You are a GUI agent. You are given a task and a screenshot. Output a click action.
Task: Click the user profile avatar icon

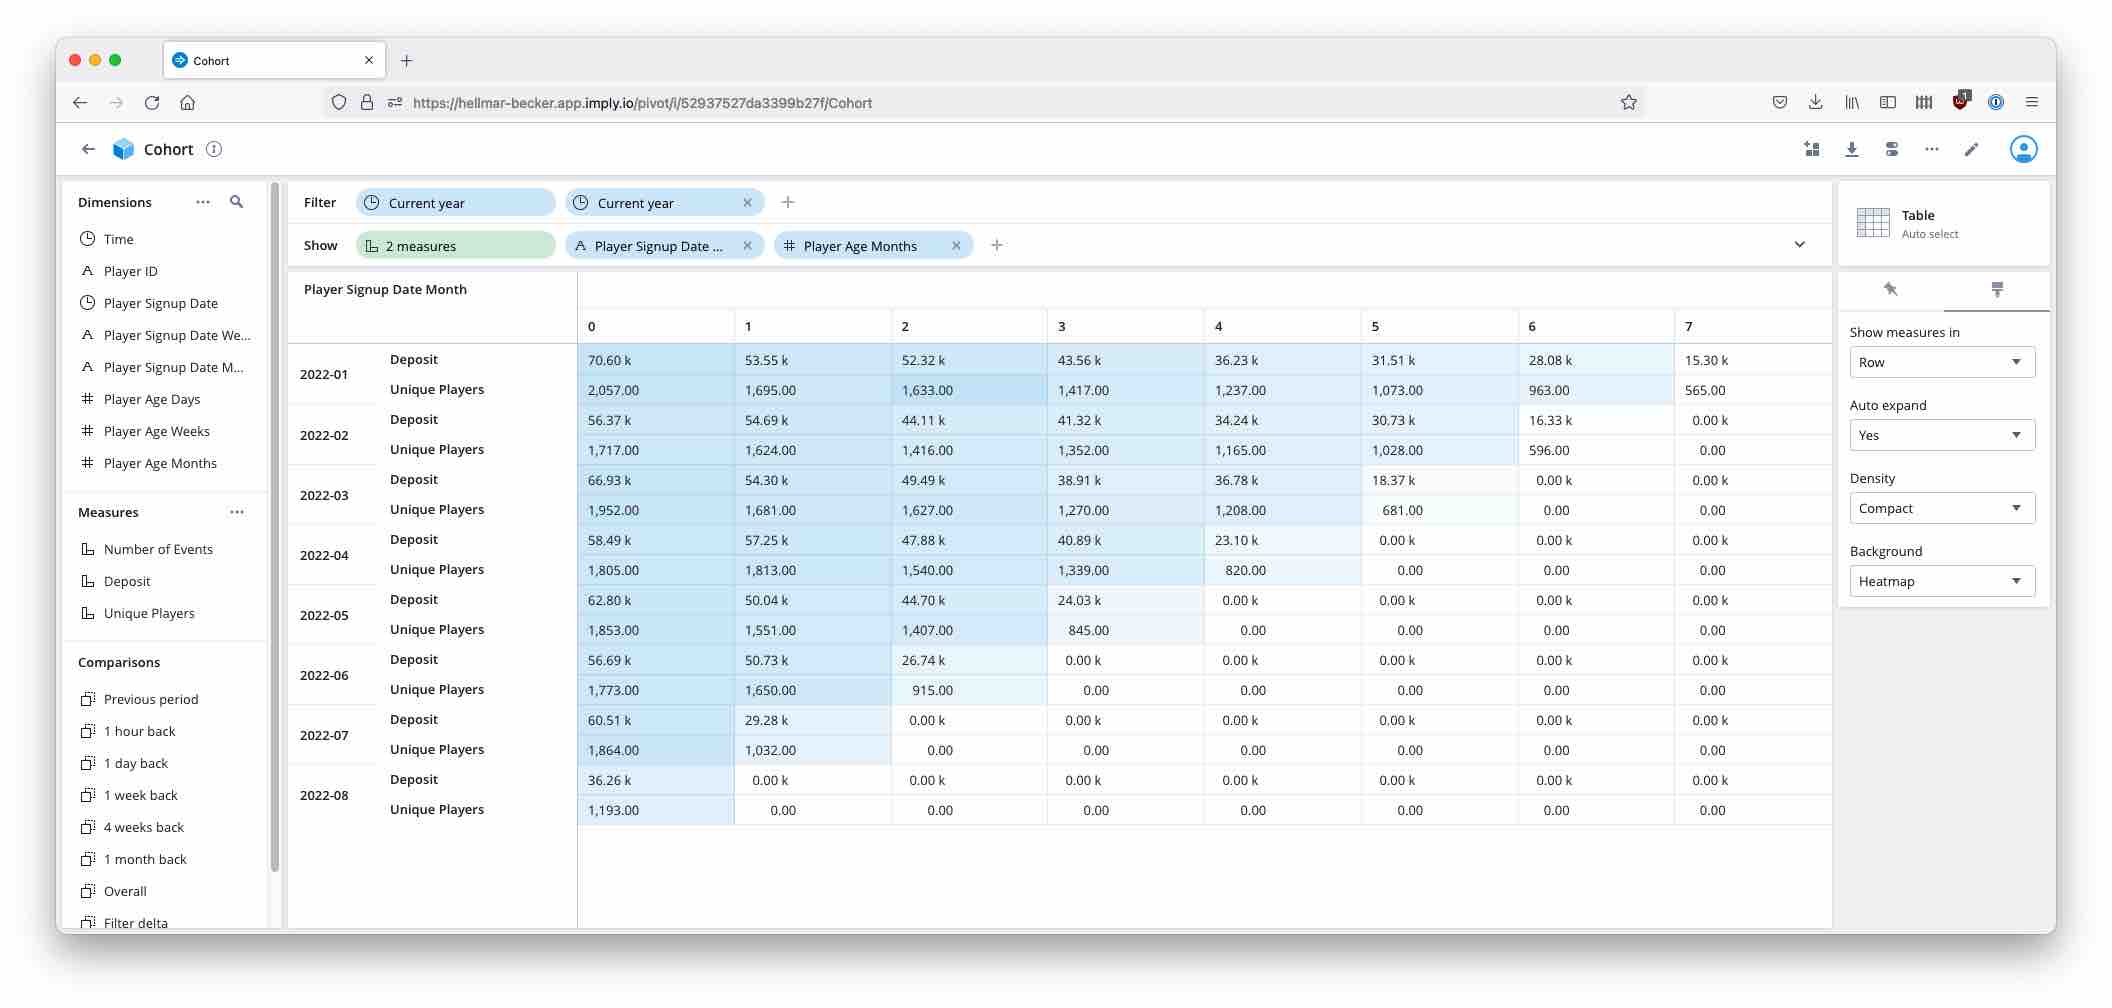click(x=2023, y=149)
